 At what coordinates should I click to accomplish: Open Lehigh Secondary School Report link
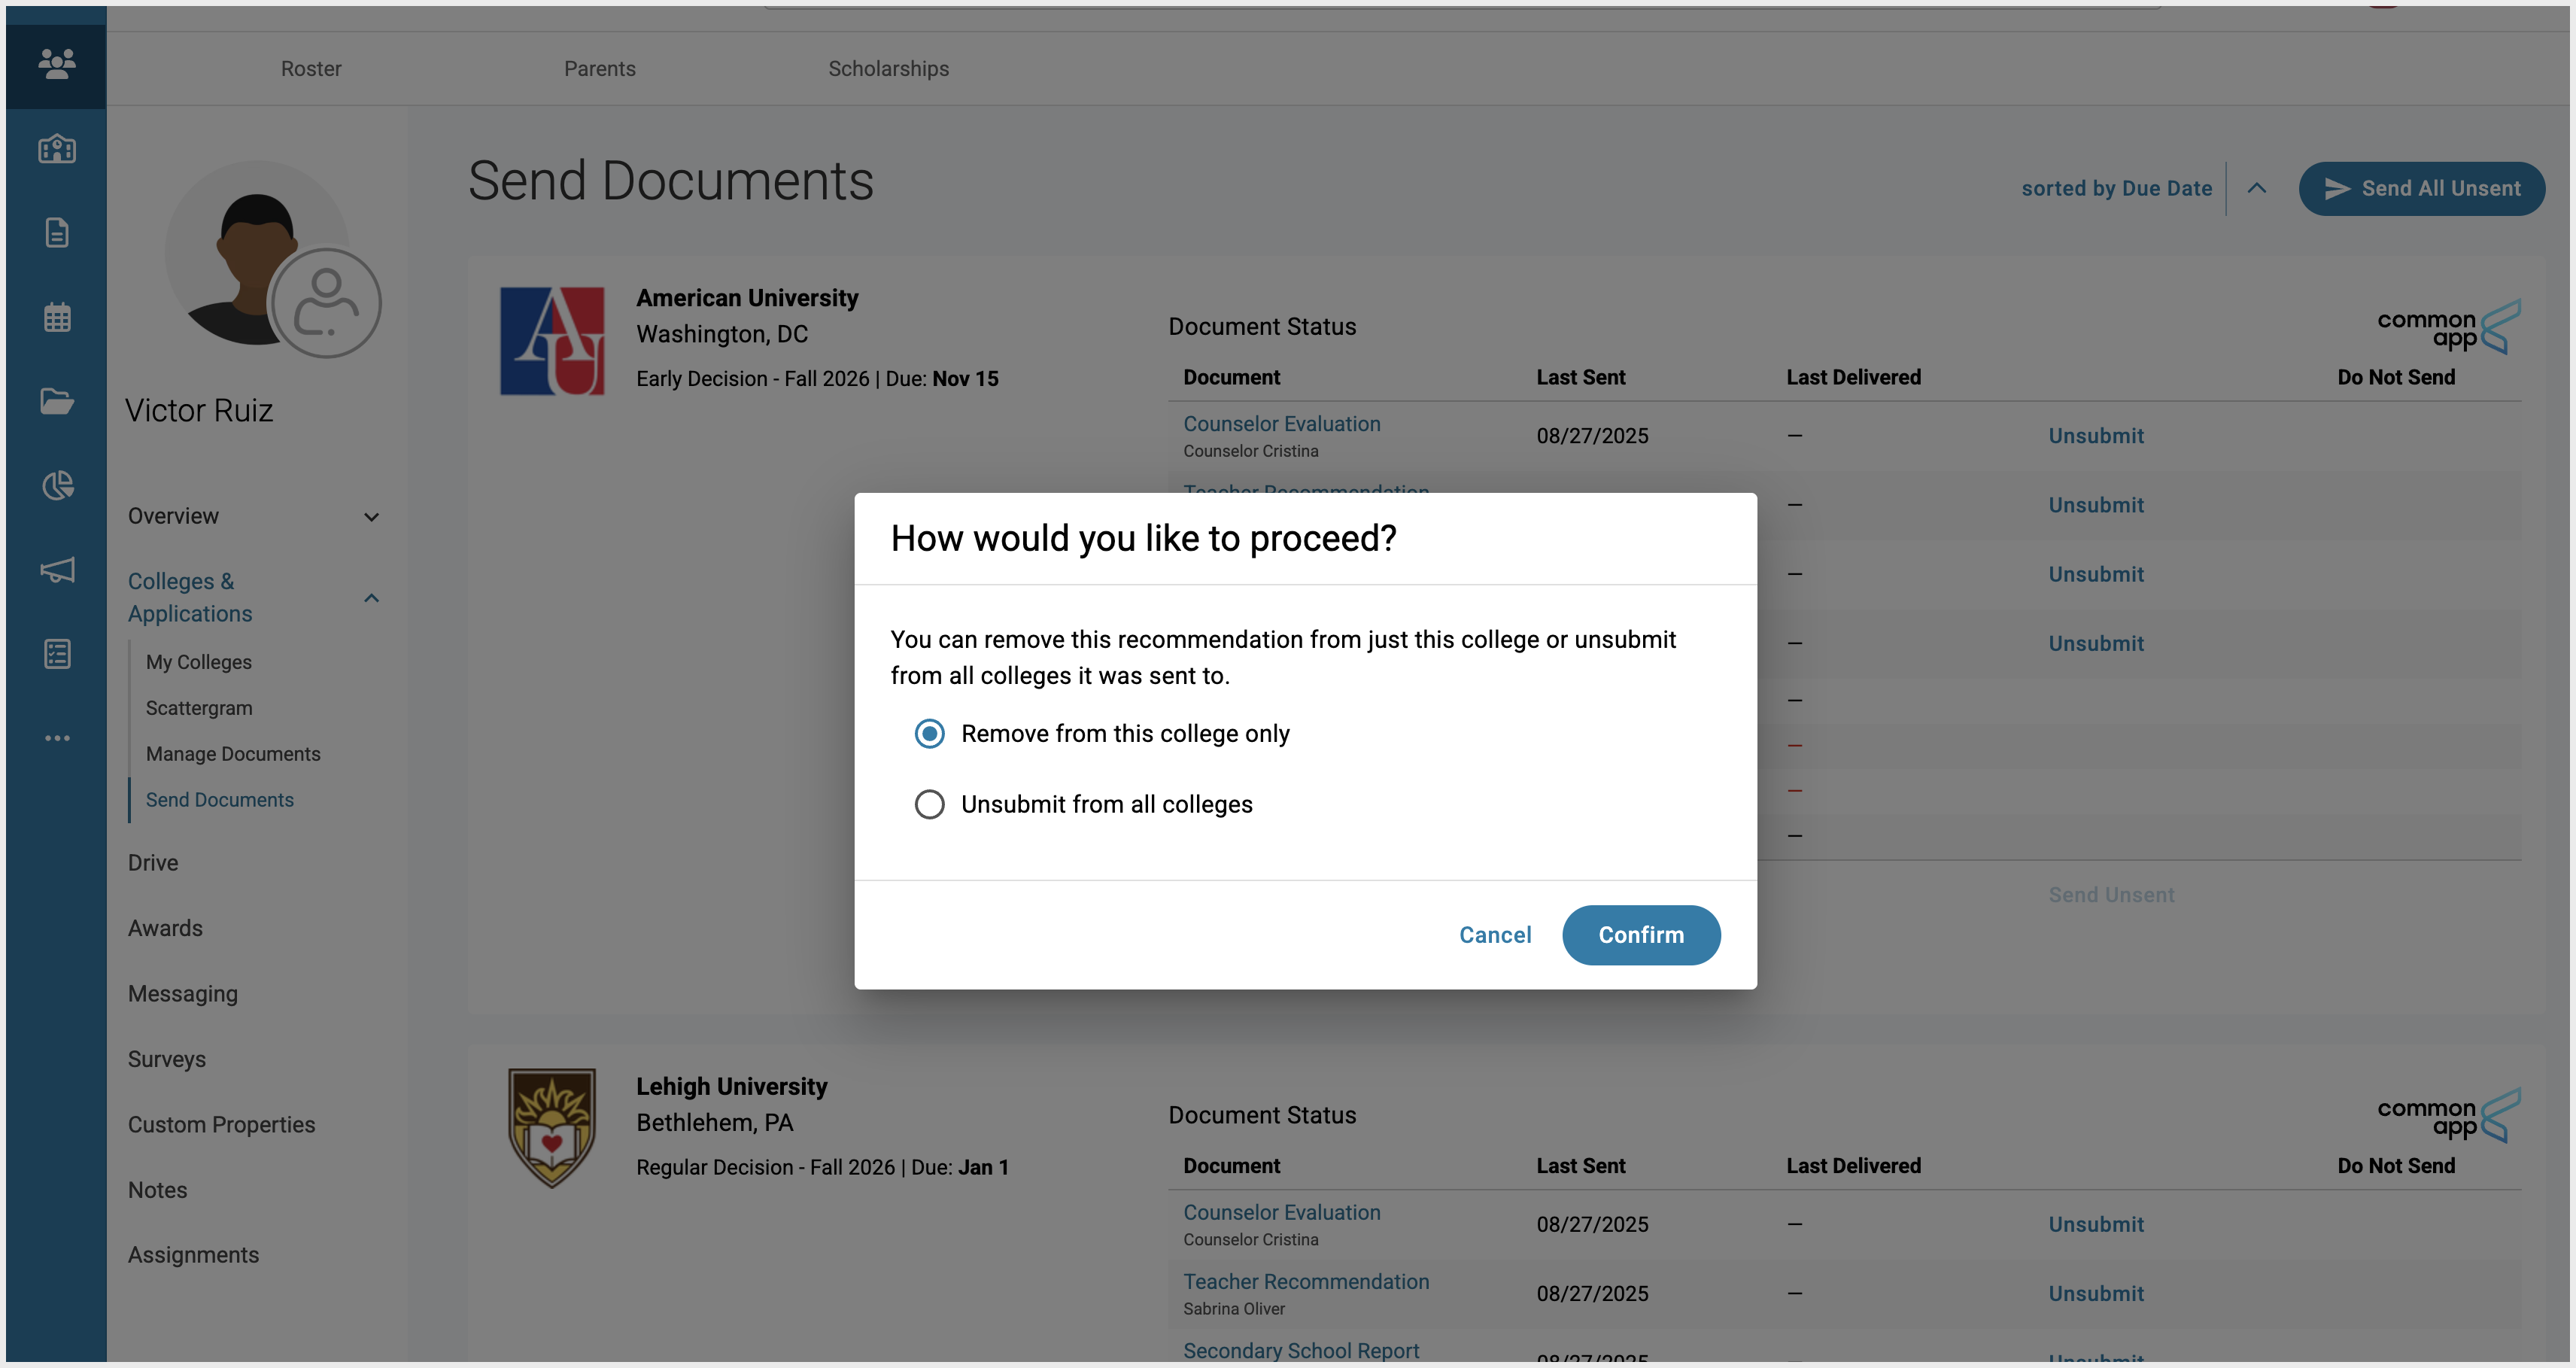tap(1301, 1351)
